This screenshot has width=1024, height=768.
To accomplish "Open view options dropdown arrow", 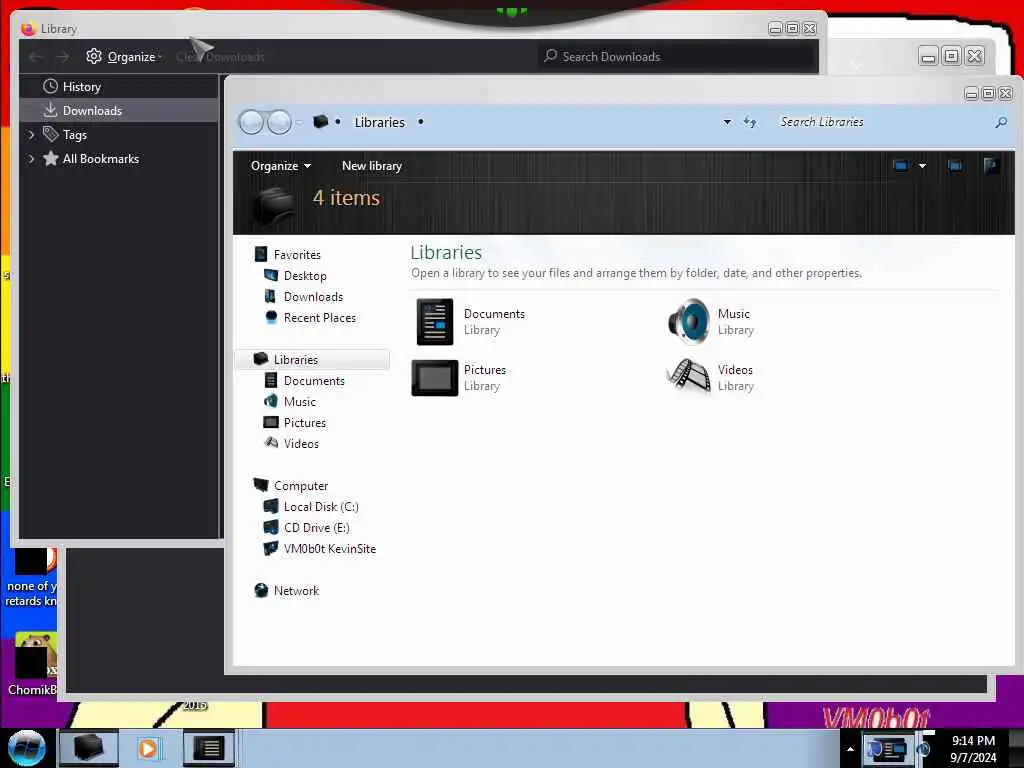I will coord(922,166).
